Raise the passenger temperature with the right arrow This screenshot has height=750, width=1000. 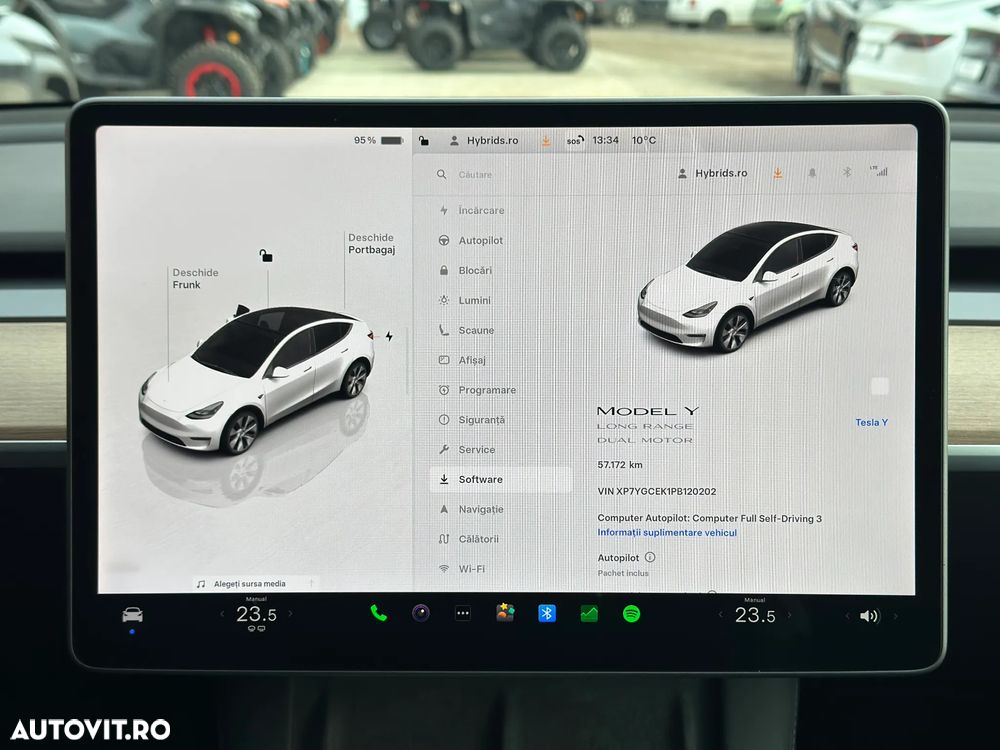(790, 615)
